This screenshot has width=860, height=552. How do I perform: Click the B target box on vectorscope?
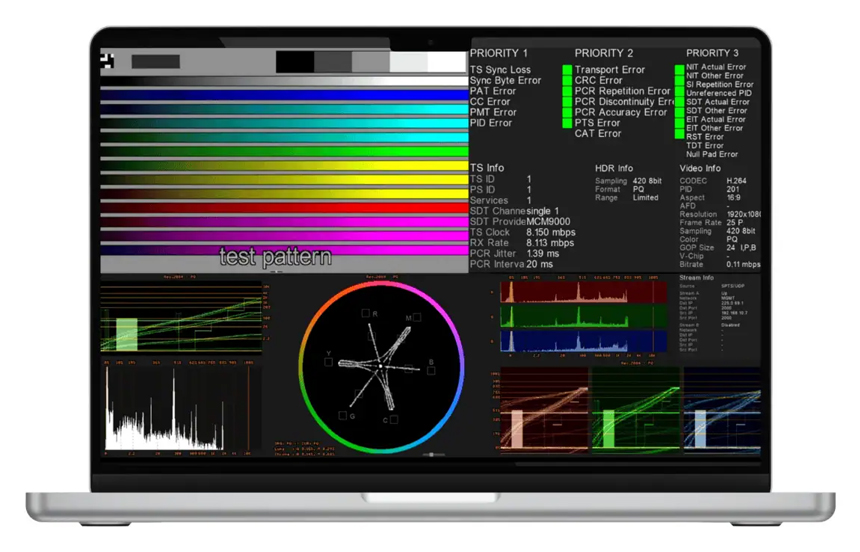(430, 370)
